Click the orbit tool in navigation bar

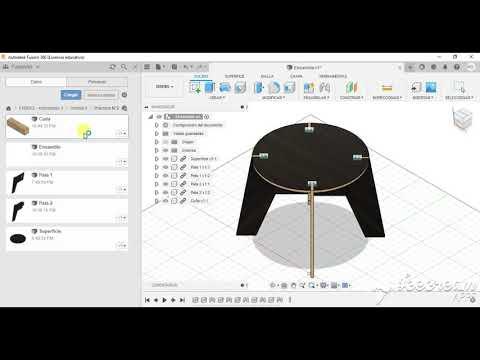(273, 285)
